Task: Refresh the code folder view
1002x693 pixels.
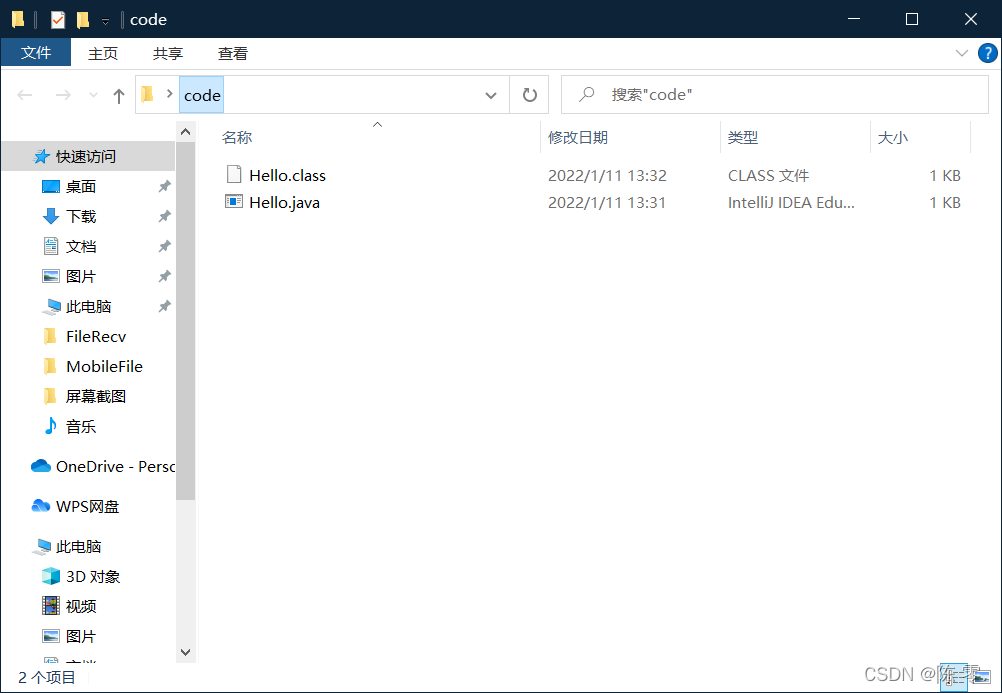Action: click(x=529, y=95)
